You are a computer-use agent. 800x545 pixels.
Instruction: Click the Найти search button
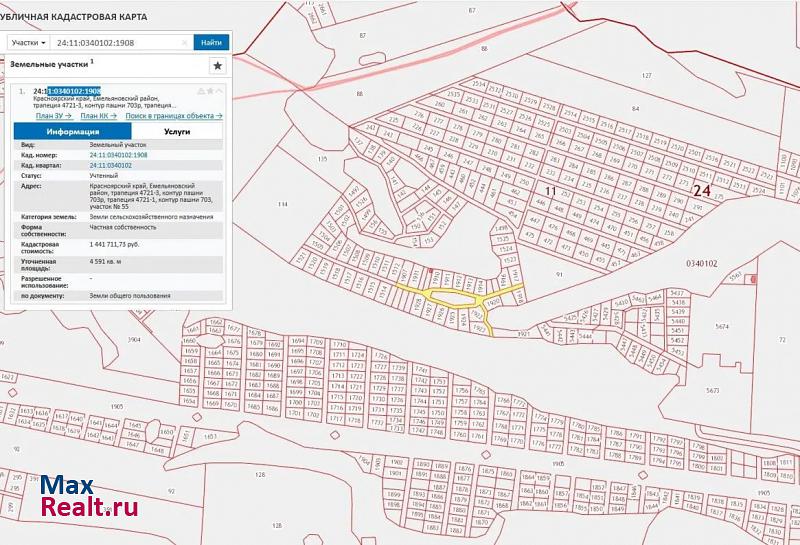(211, 43)
